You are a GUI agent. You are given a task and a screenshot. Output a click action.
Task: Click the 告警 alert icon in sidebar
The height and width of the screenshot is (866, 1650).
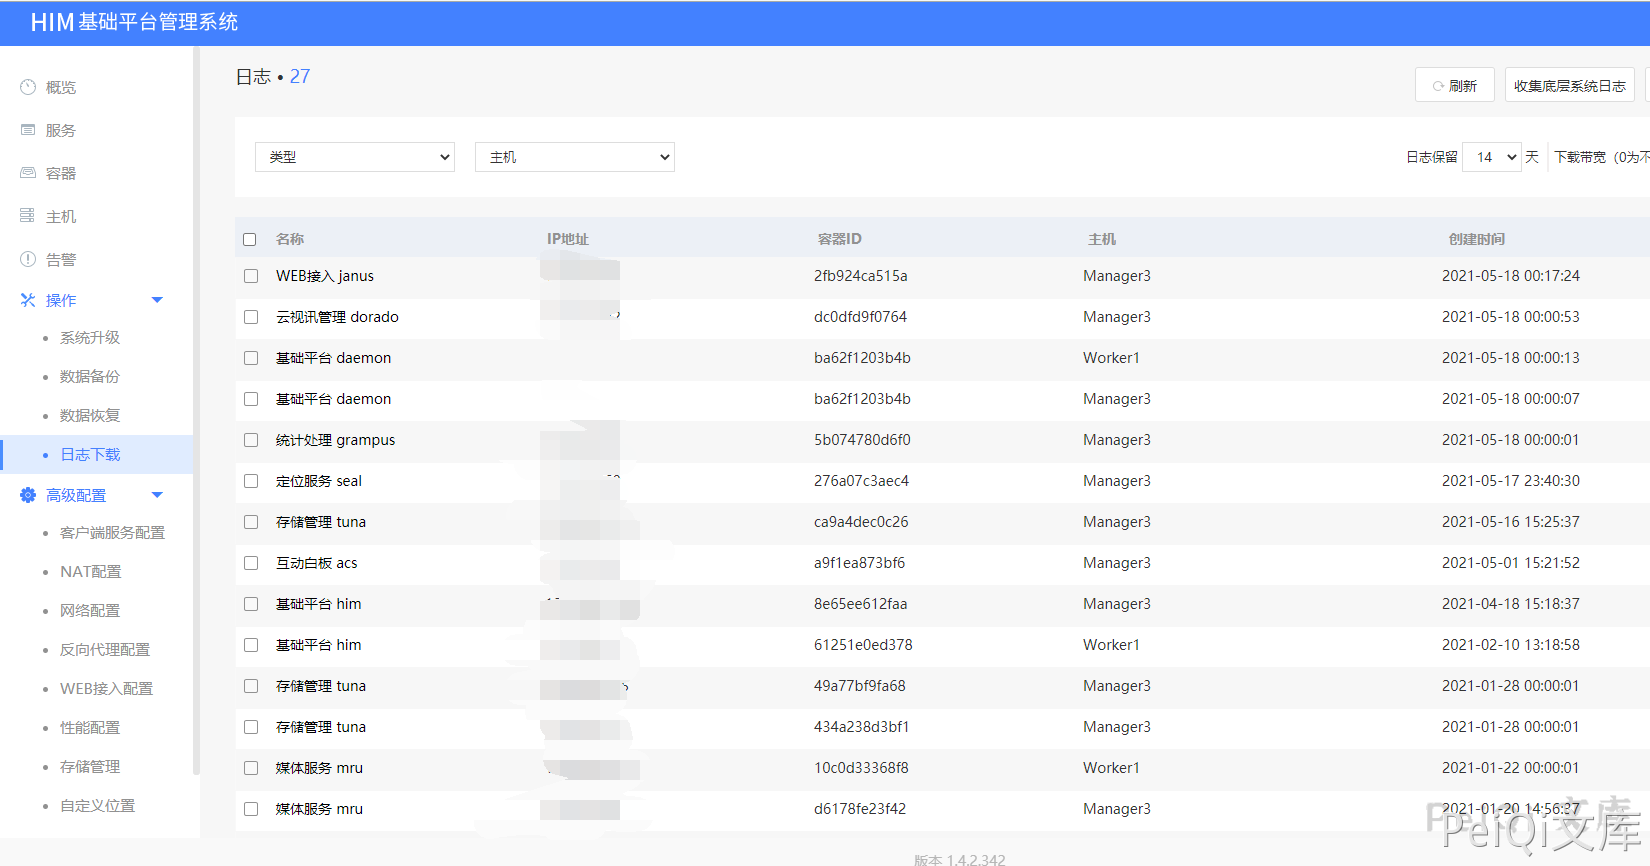tap(28, 259)
